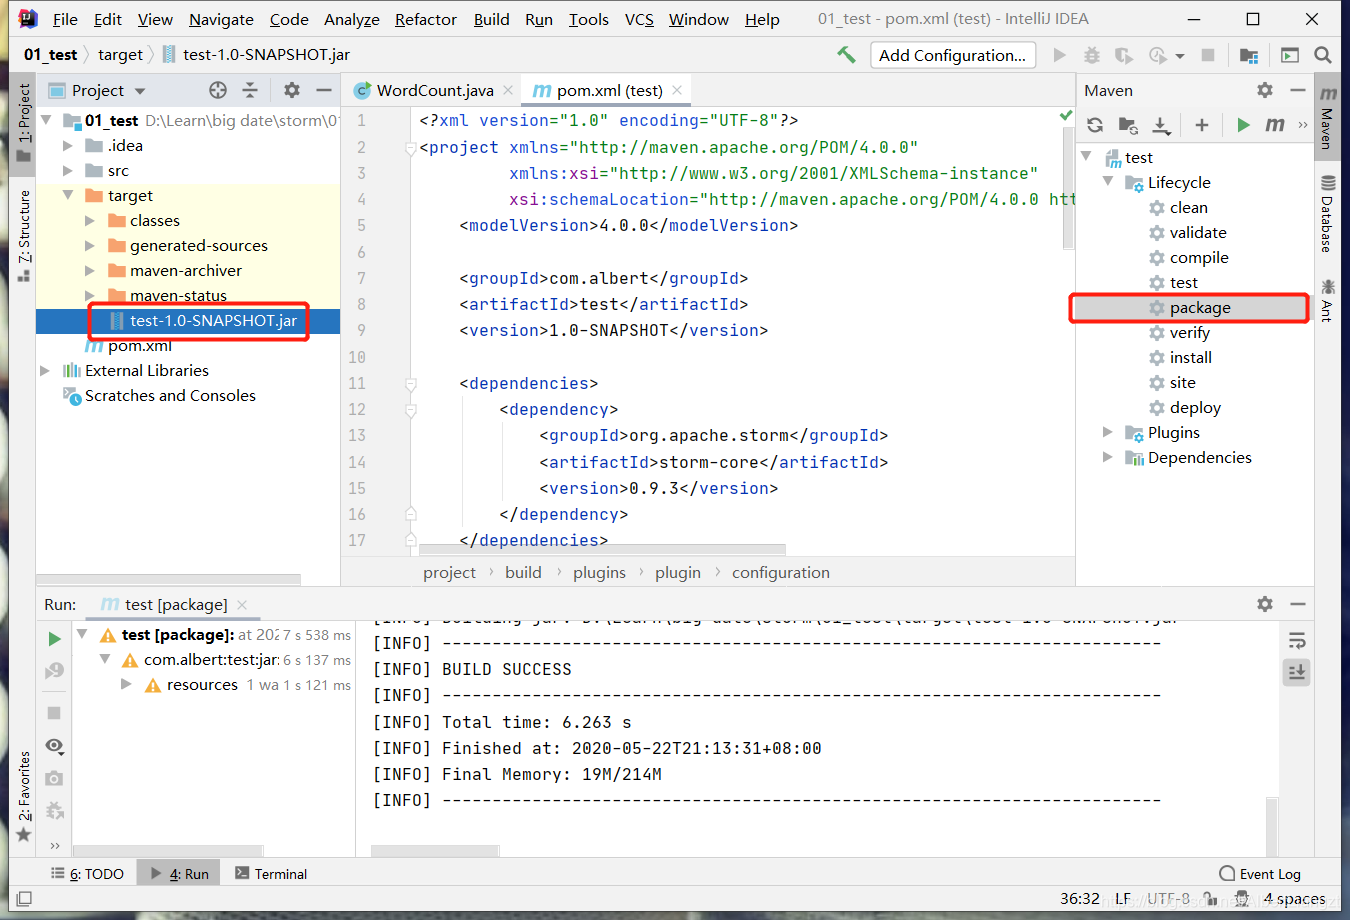Viewport: 1350px width, 920px height.
Task: Click Add Configuration... button
Action: coord(952,55)
